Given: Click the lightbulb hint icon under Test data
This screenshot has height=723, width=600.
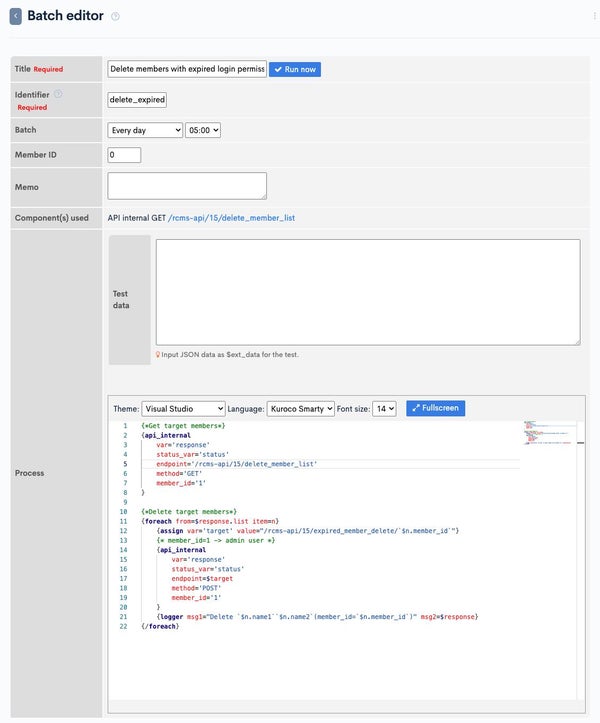Looking at the screenshot, I should click(x=158, y=355).
